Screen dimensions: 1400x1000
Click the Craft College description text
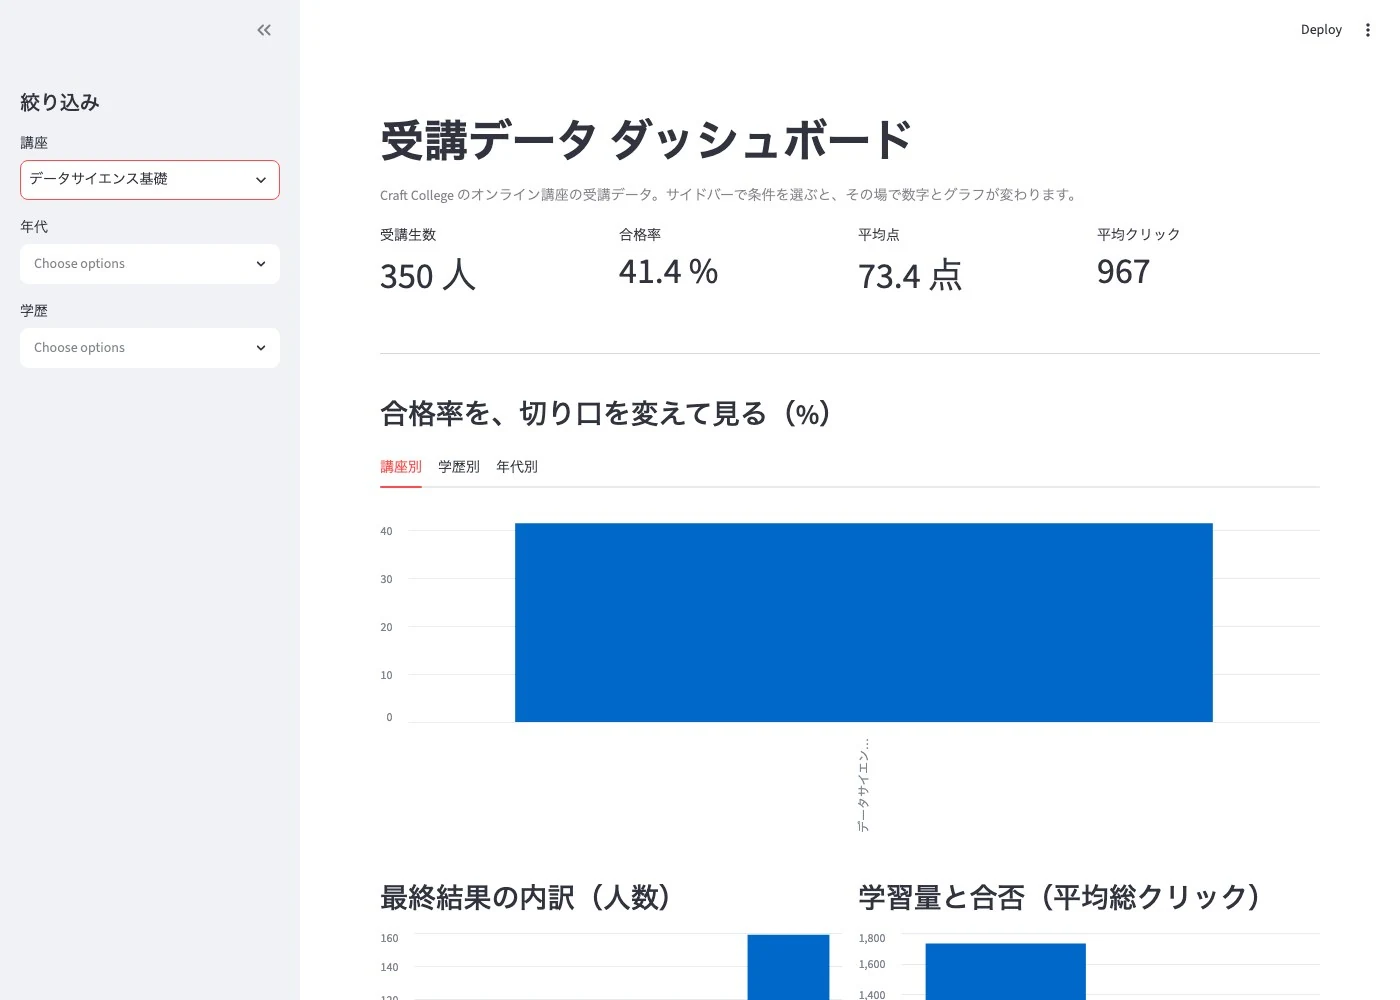pos(730,195)
